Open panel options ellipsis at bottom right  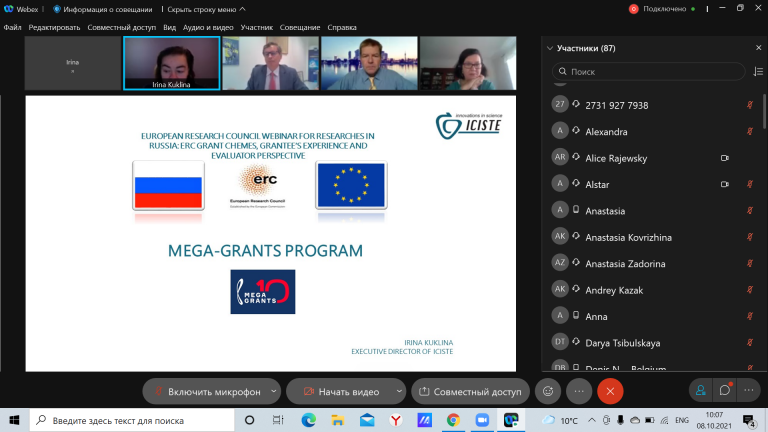pyautogui.click(x=749, y=390)
